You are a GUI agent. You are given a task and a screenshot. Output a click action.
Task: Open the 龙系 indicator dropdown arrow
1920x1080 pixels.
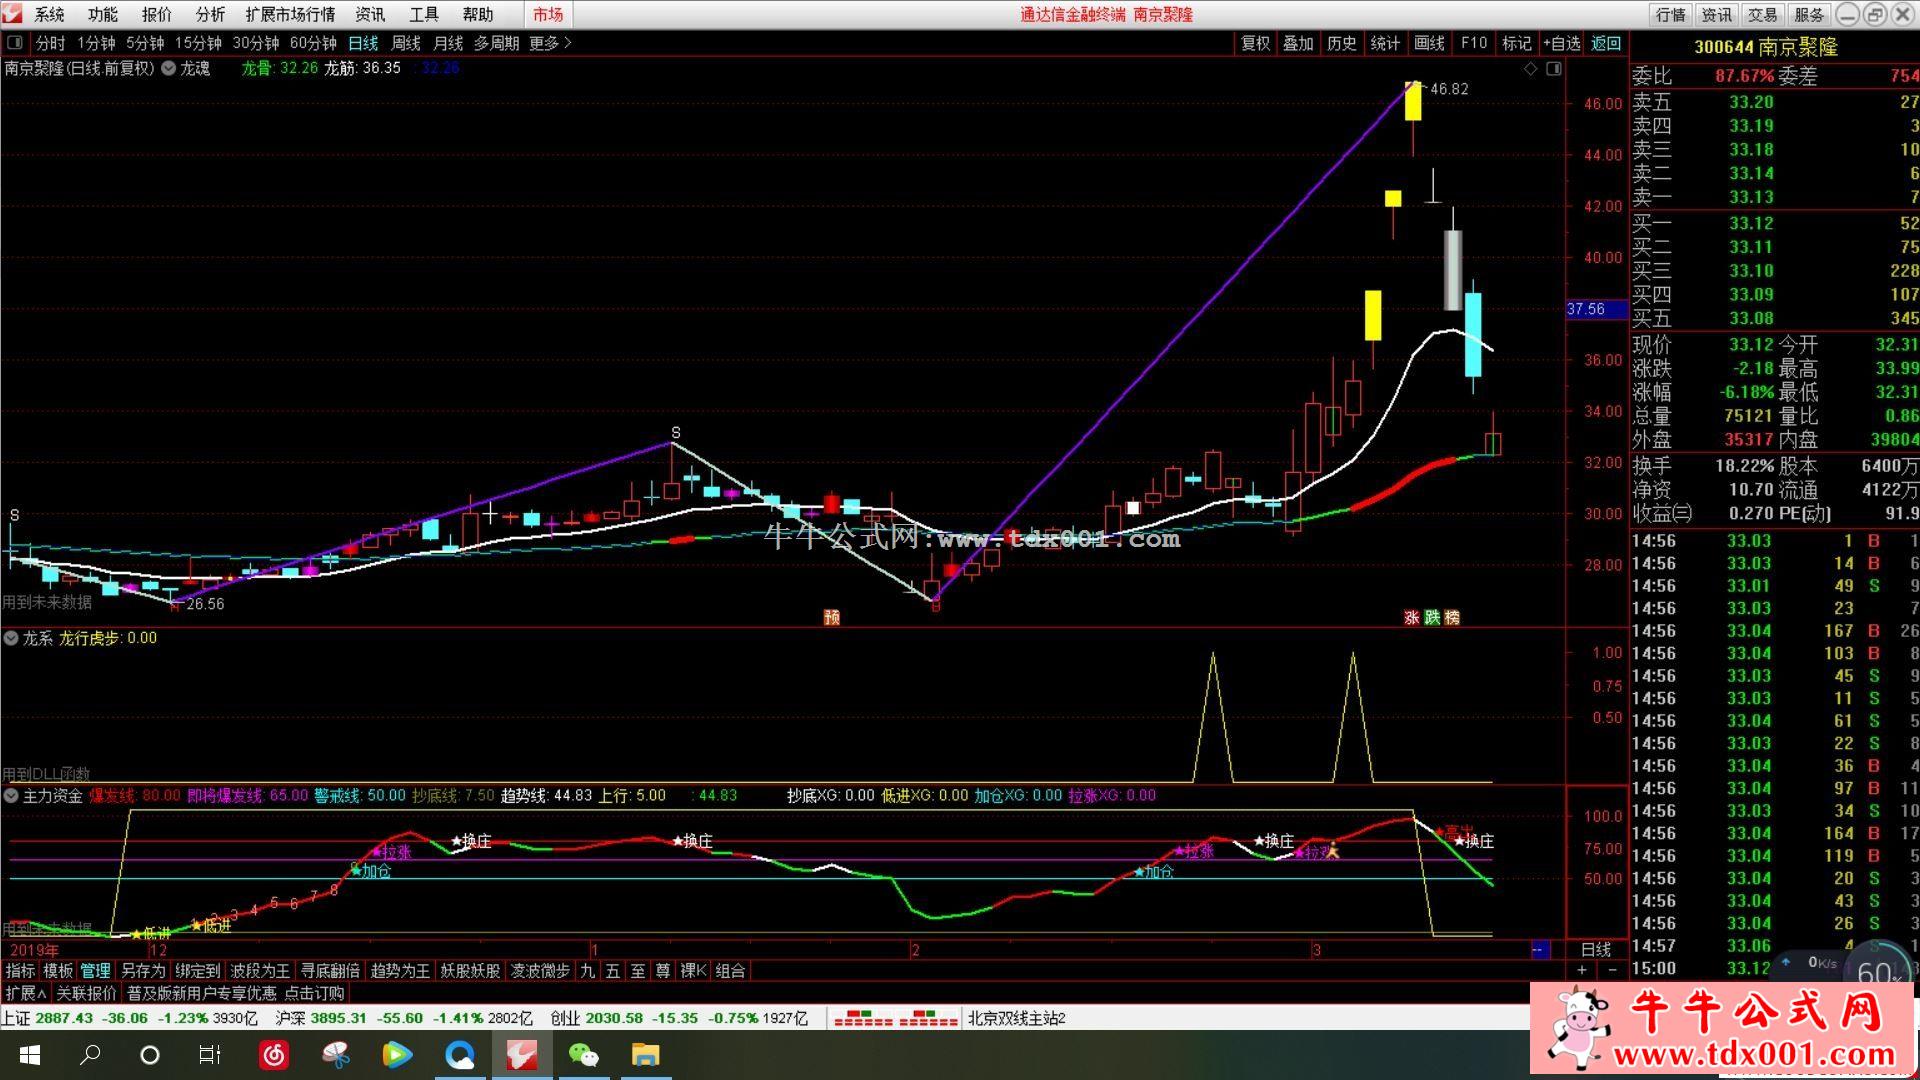11,638
